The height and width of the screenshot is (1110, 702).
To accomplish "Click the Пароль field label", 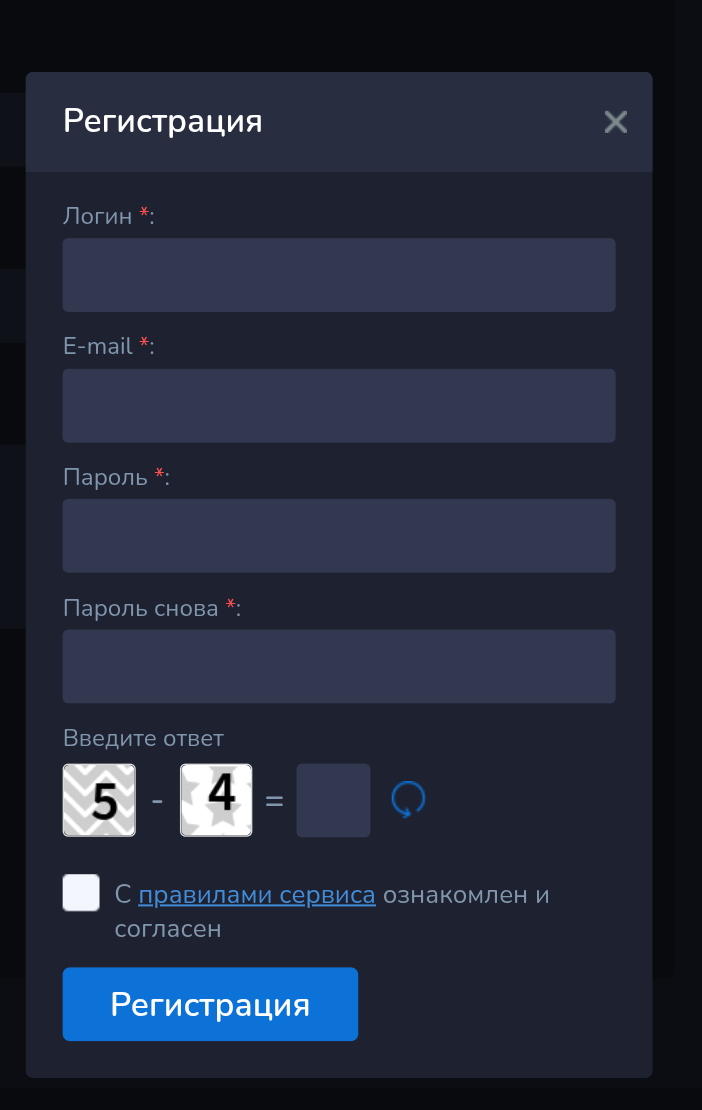I will [x=106, y=477].
